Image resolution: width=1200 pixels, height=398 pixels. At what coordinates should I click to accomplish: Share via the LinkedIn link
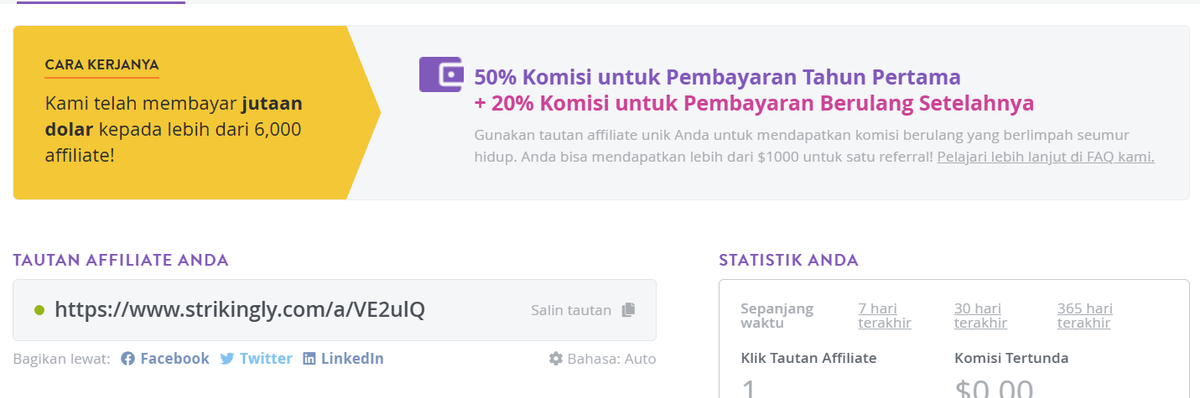[x=343, y=359]
